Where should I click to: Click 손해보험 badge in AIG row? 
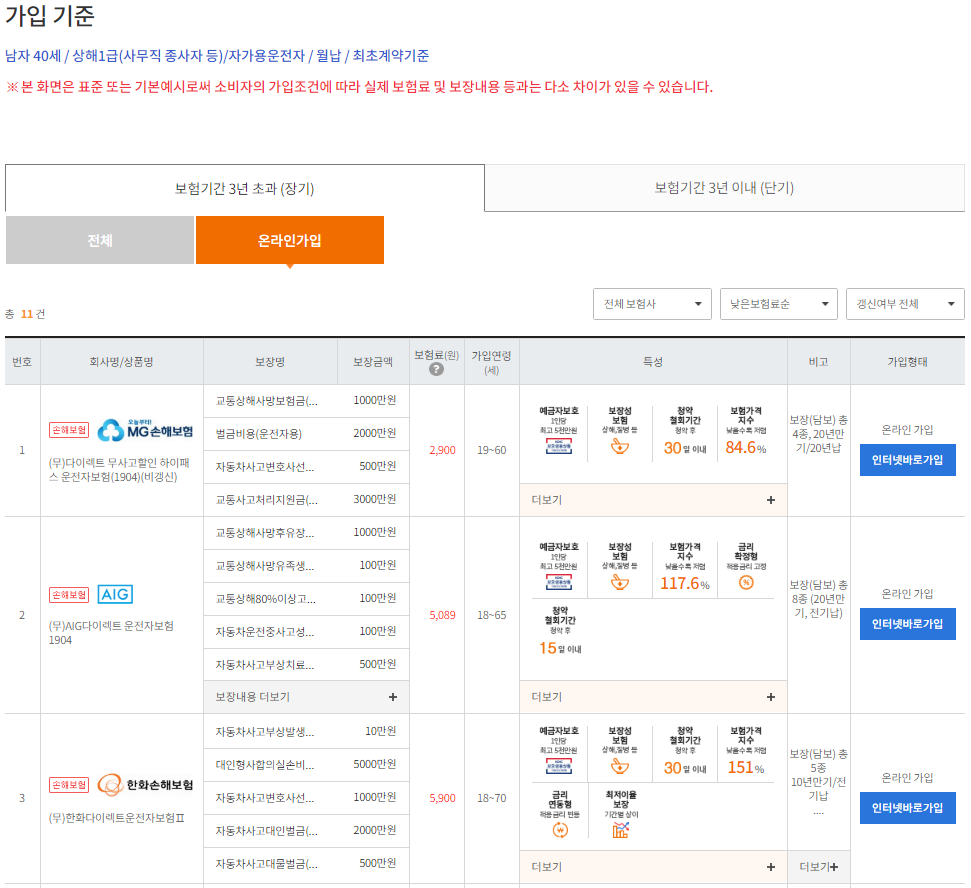pos(69,595)
